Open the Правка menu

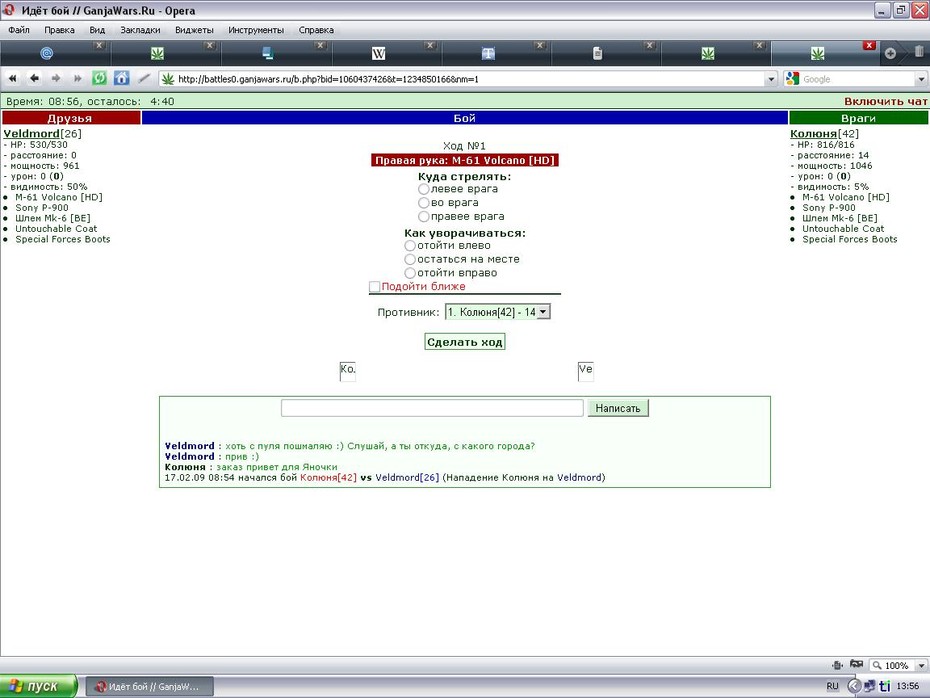pyautogui.click(x=59, y=30)
